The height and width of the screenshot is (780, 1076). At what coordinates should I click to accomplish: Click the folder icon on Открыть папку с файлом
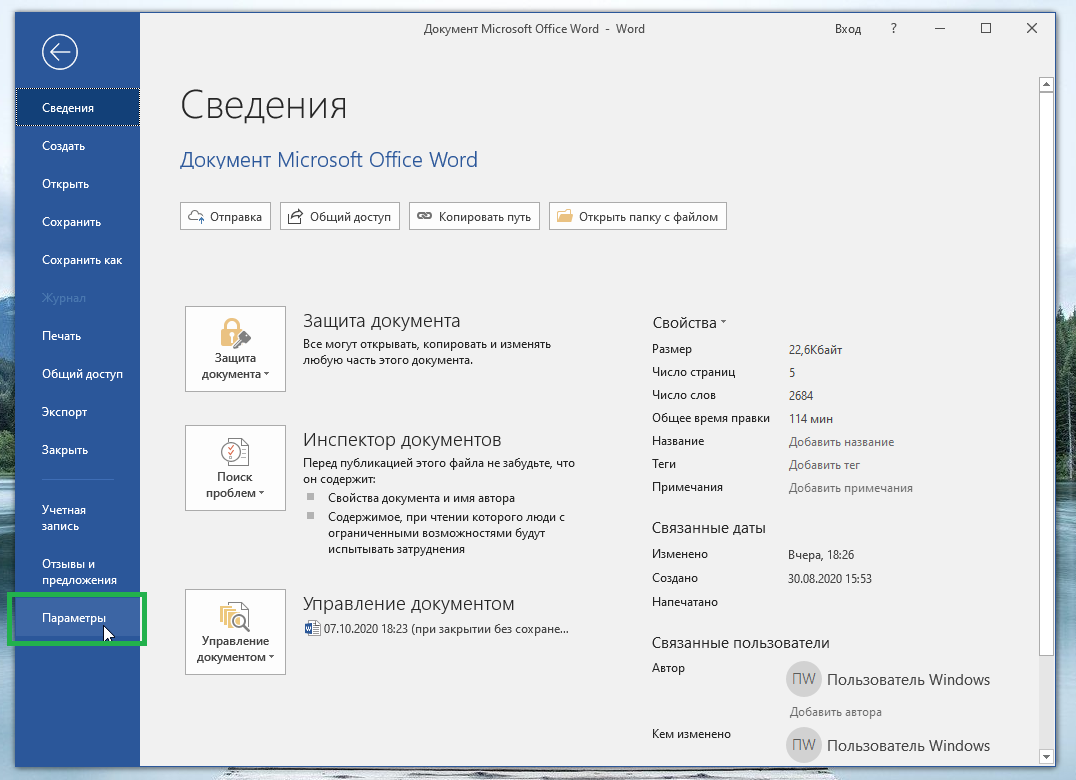coord(565,216)
